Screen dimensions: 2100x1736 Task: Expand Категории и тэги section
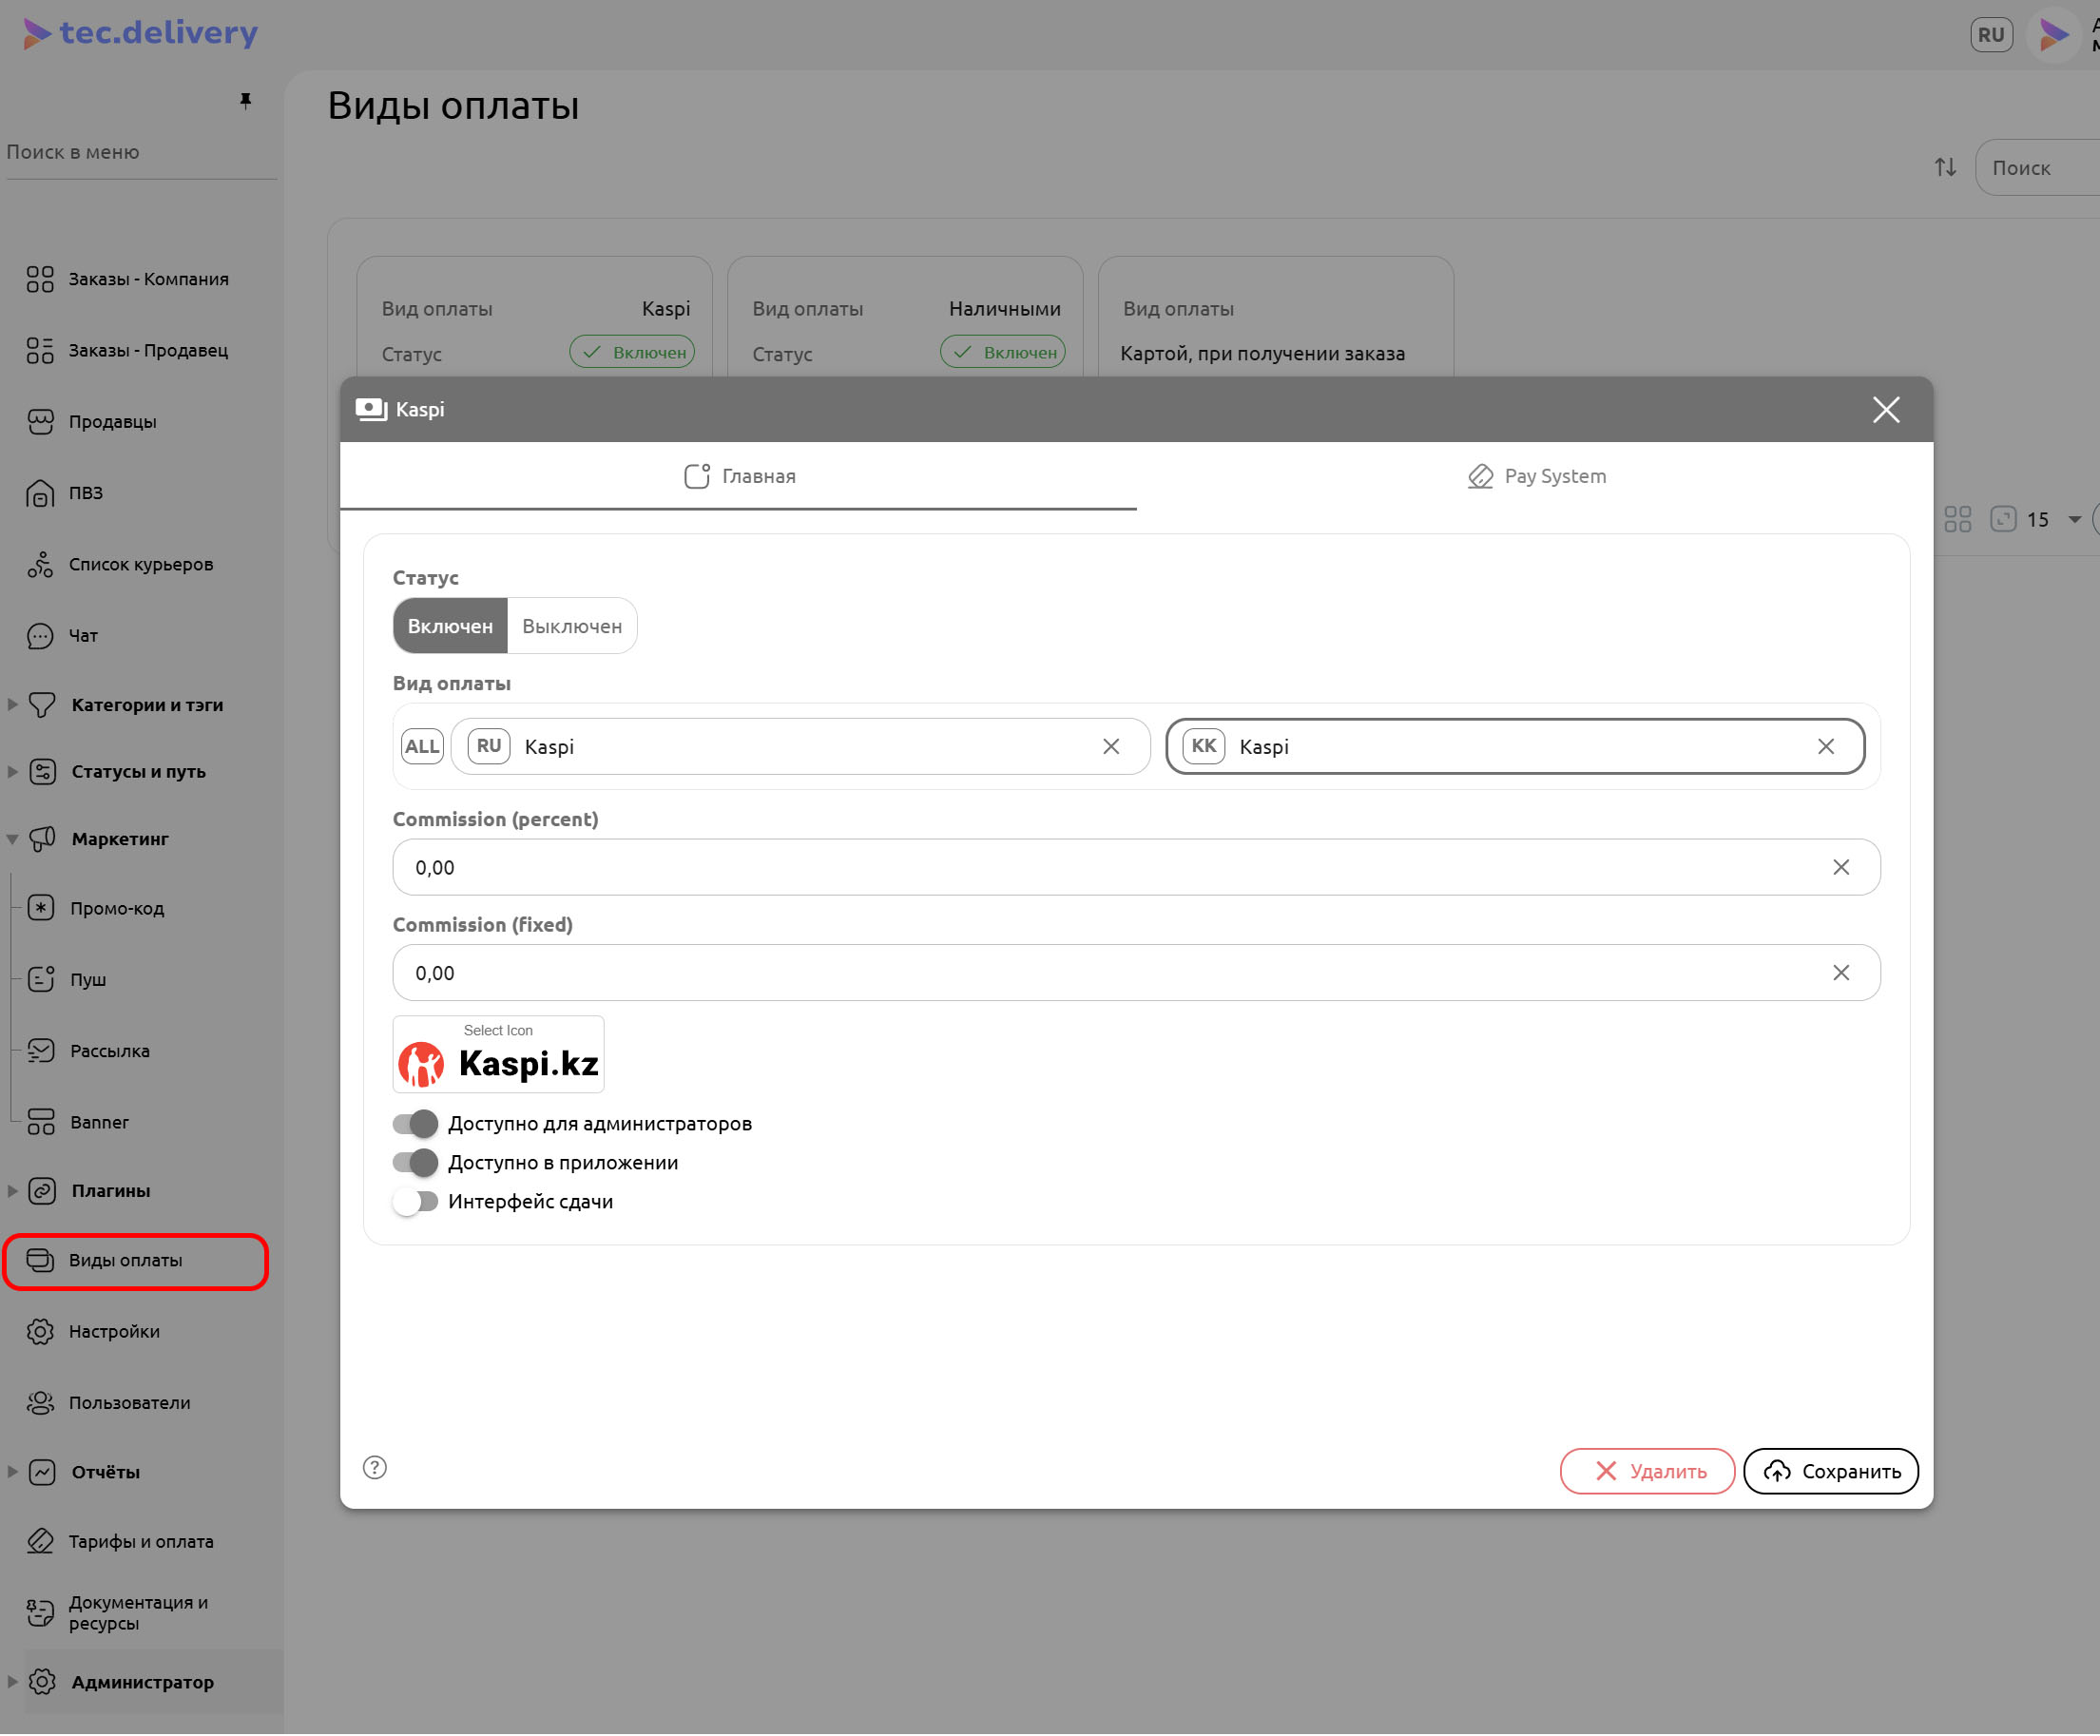coord(13,705)
